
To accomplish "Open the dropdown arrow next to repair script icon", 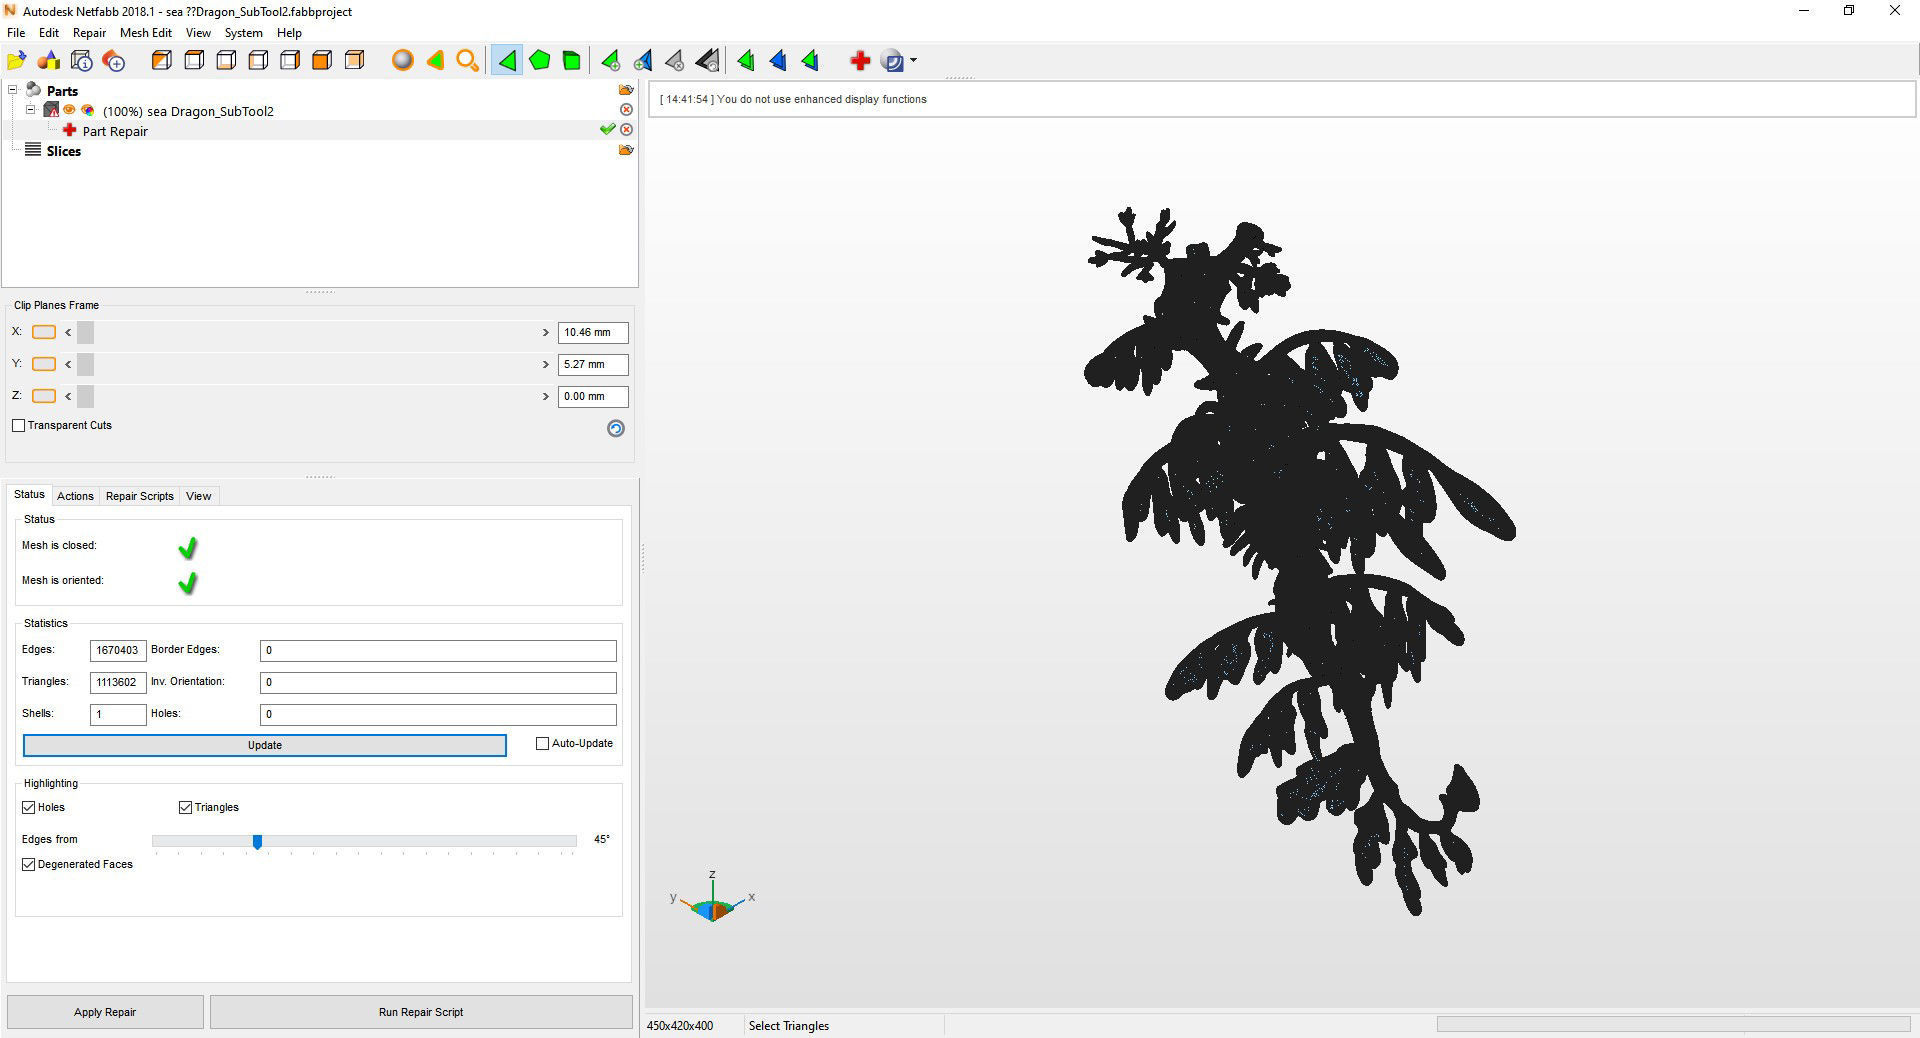I will click(913, 61).
